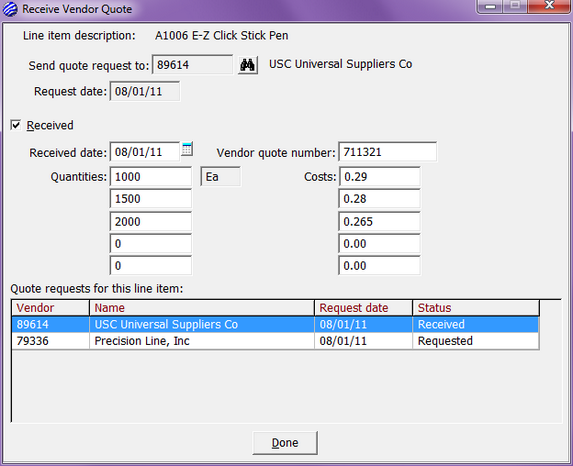Select the USC Universal Suppliers Co row
573x466 pixels.
coord(275,325)
